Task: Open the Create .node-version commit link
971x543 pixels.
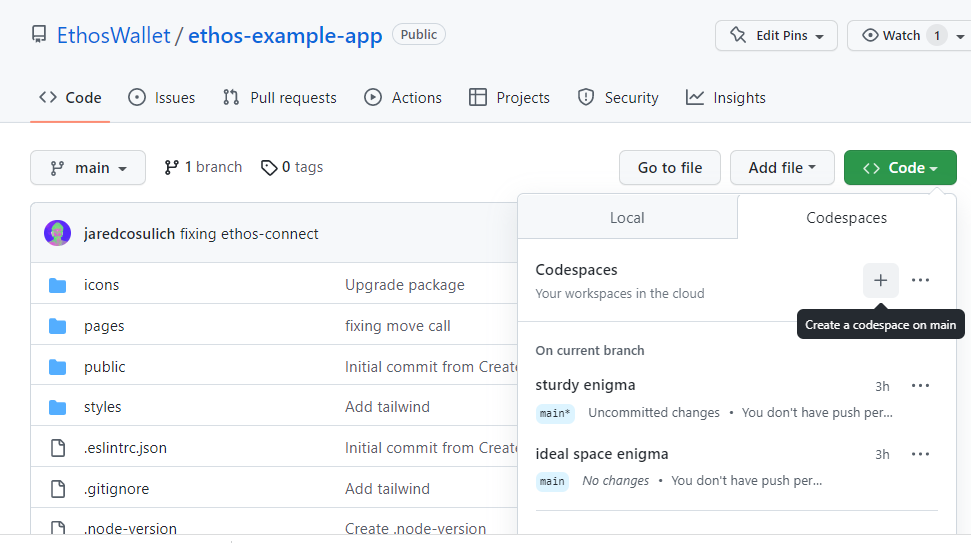Action: pyautogui.click(x=416, y=528)
